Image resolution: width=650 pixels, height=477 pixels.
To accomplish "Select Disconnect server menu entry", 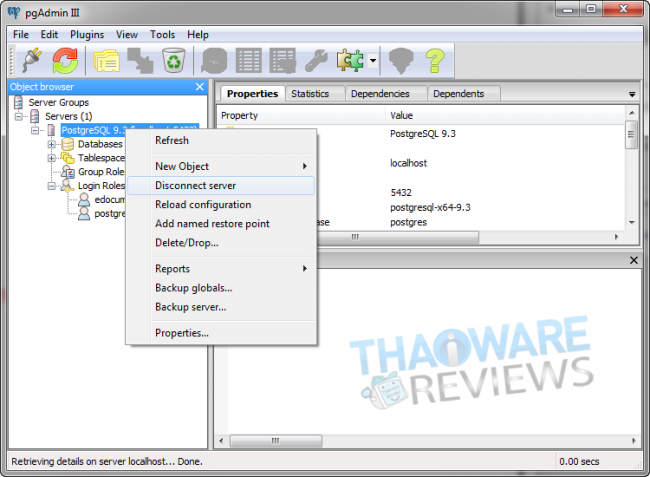I will (221, 185).
